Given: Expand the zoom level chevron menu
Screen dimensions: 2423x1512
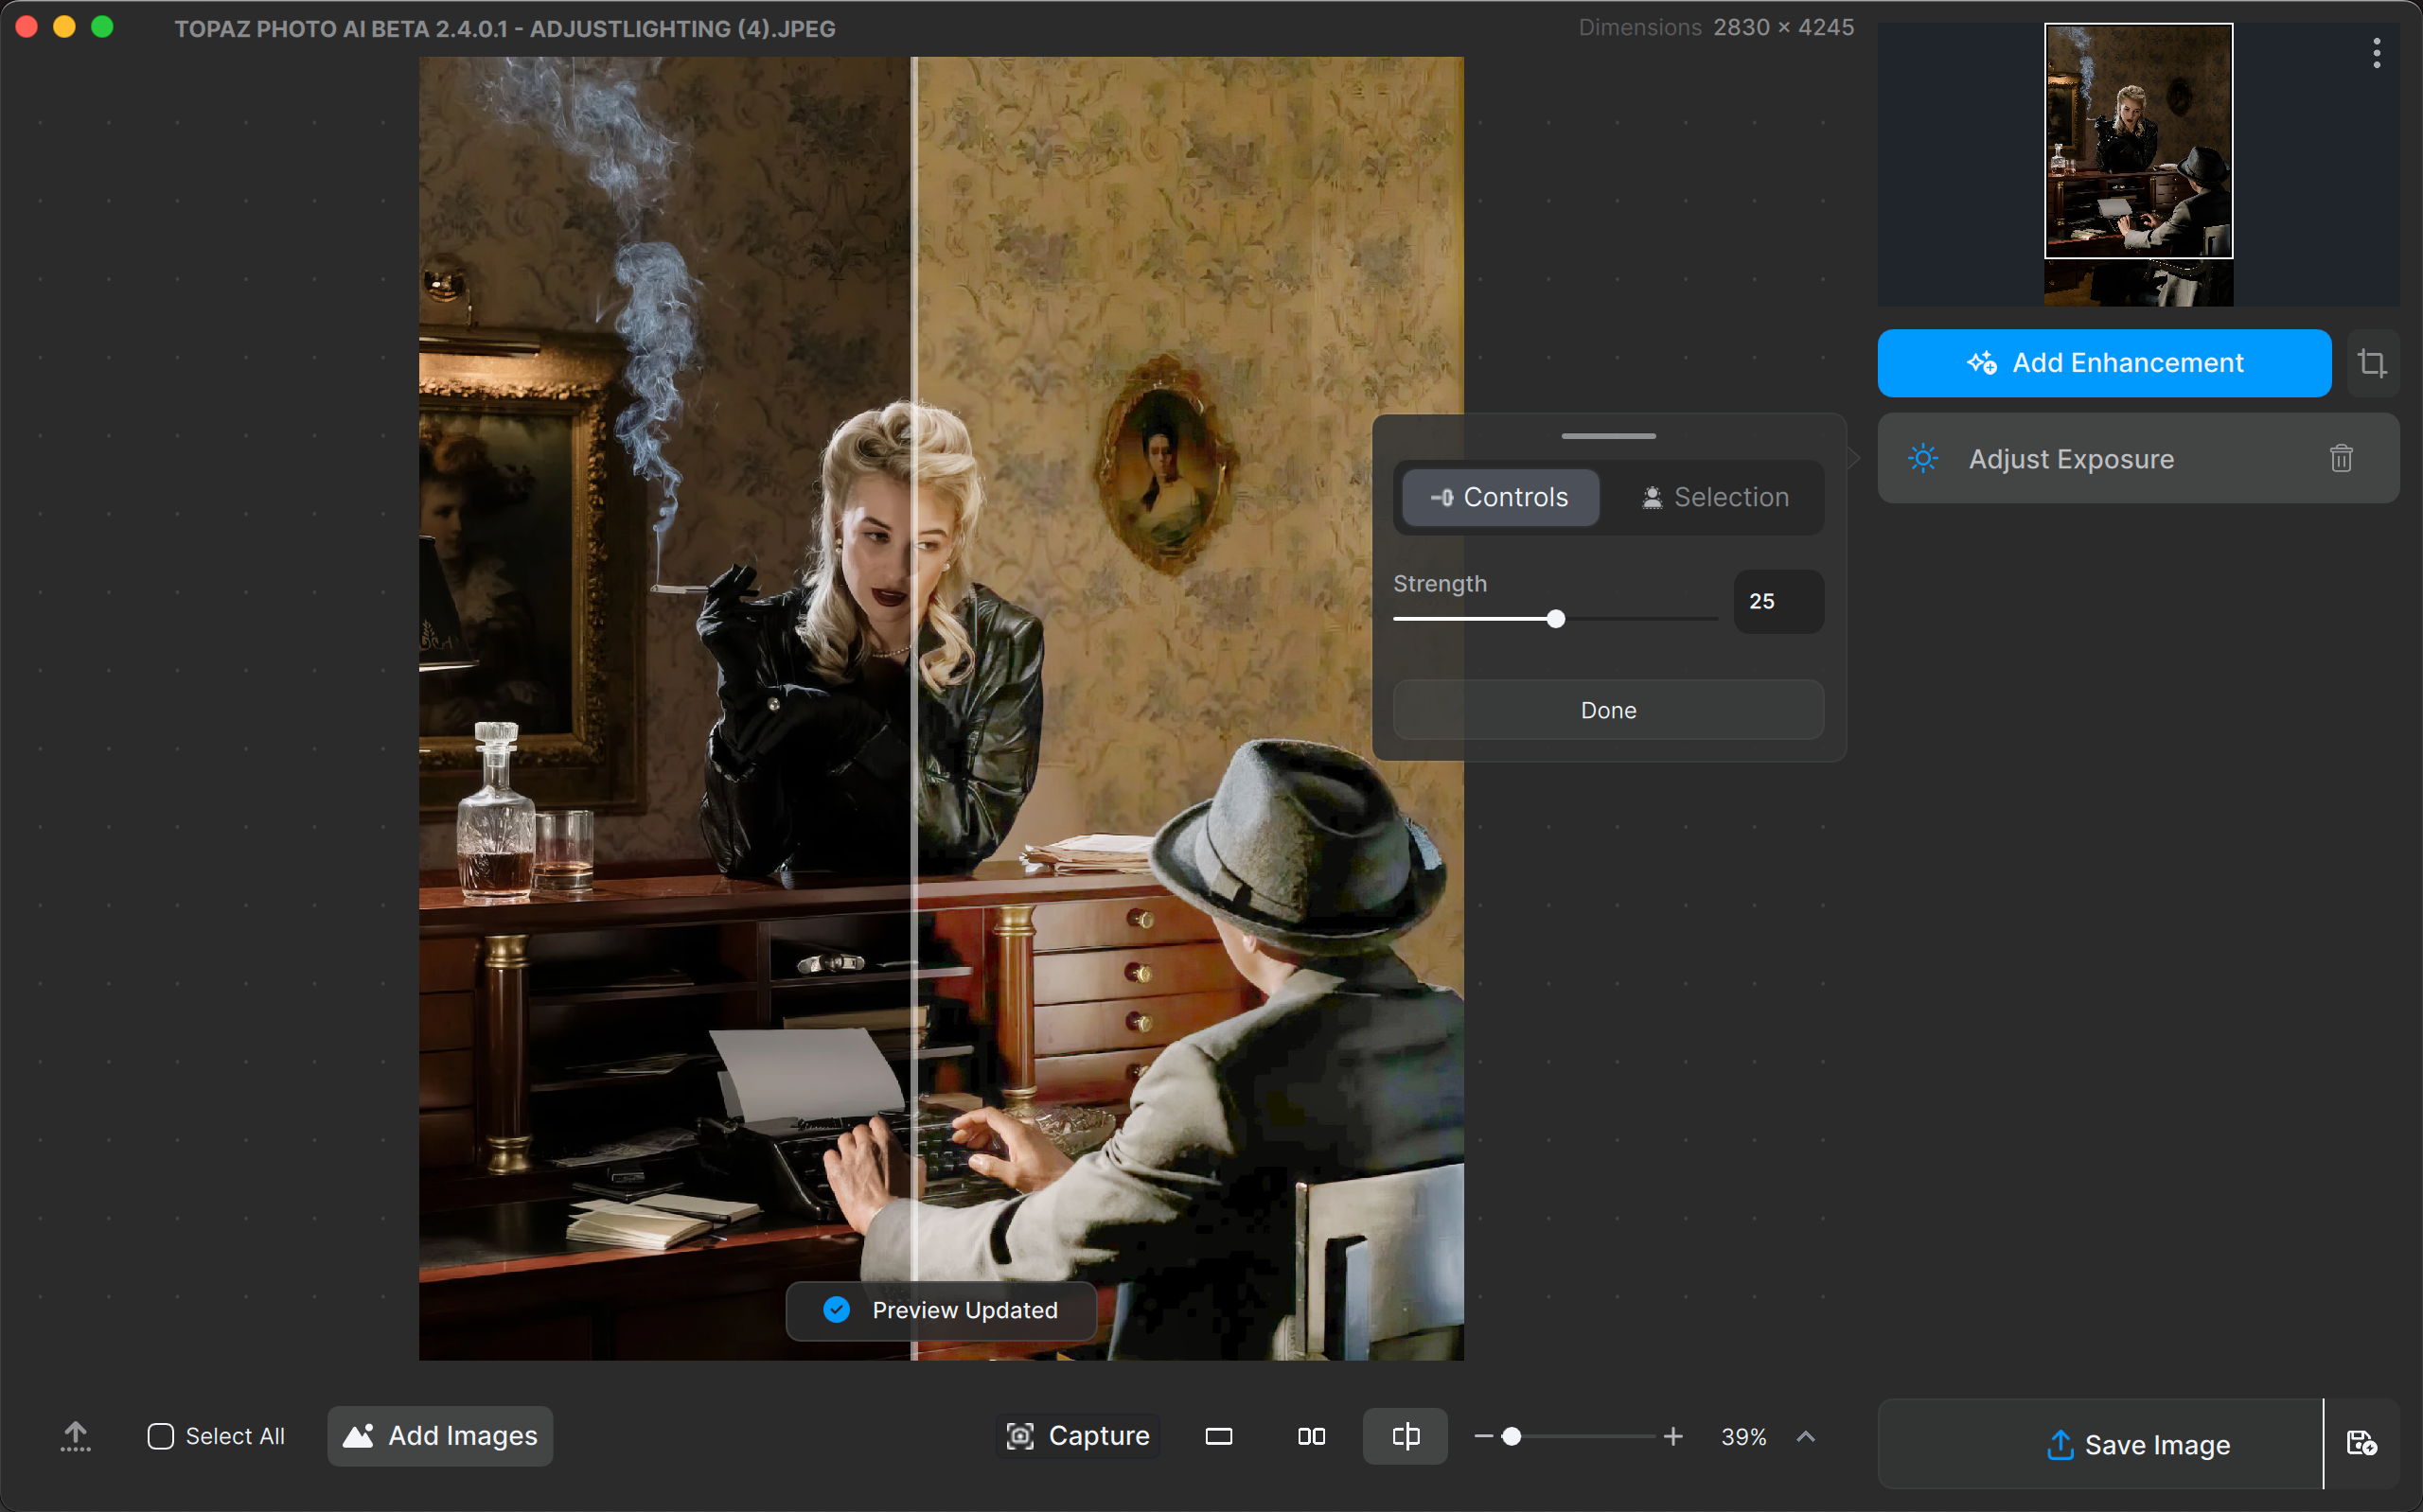Looking at the screenshot, I should click(x=1805, y=1437).
